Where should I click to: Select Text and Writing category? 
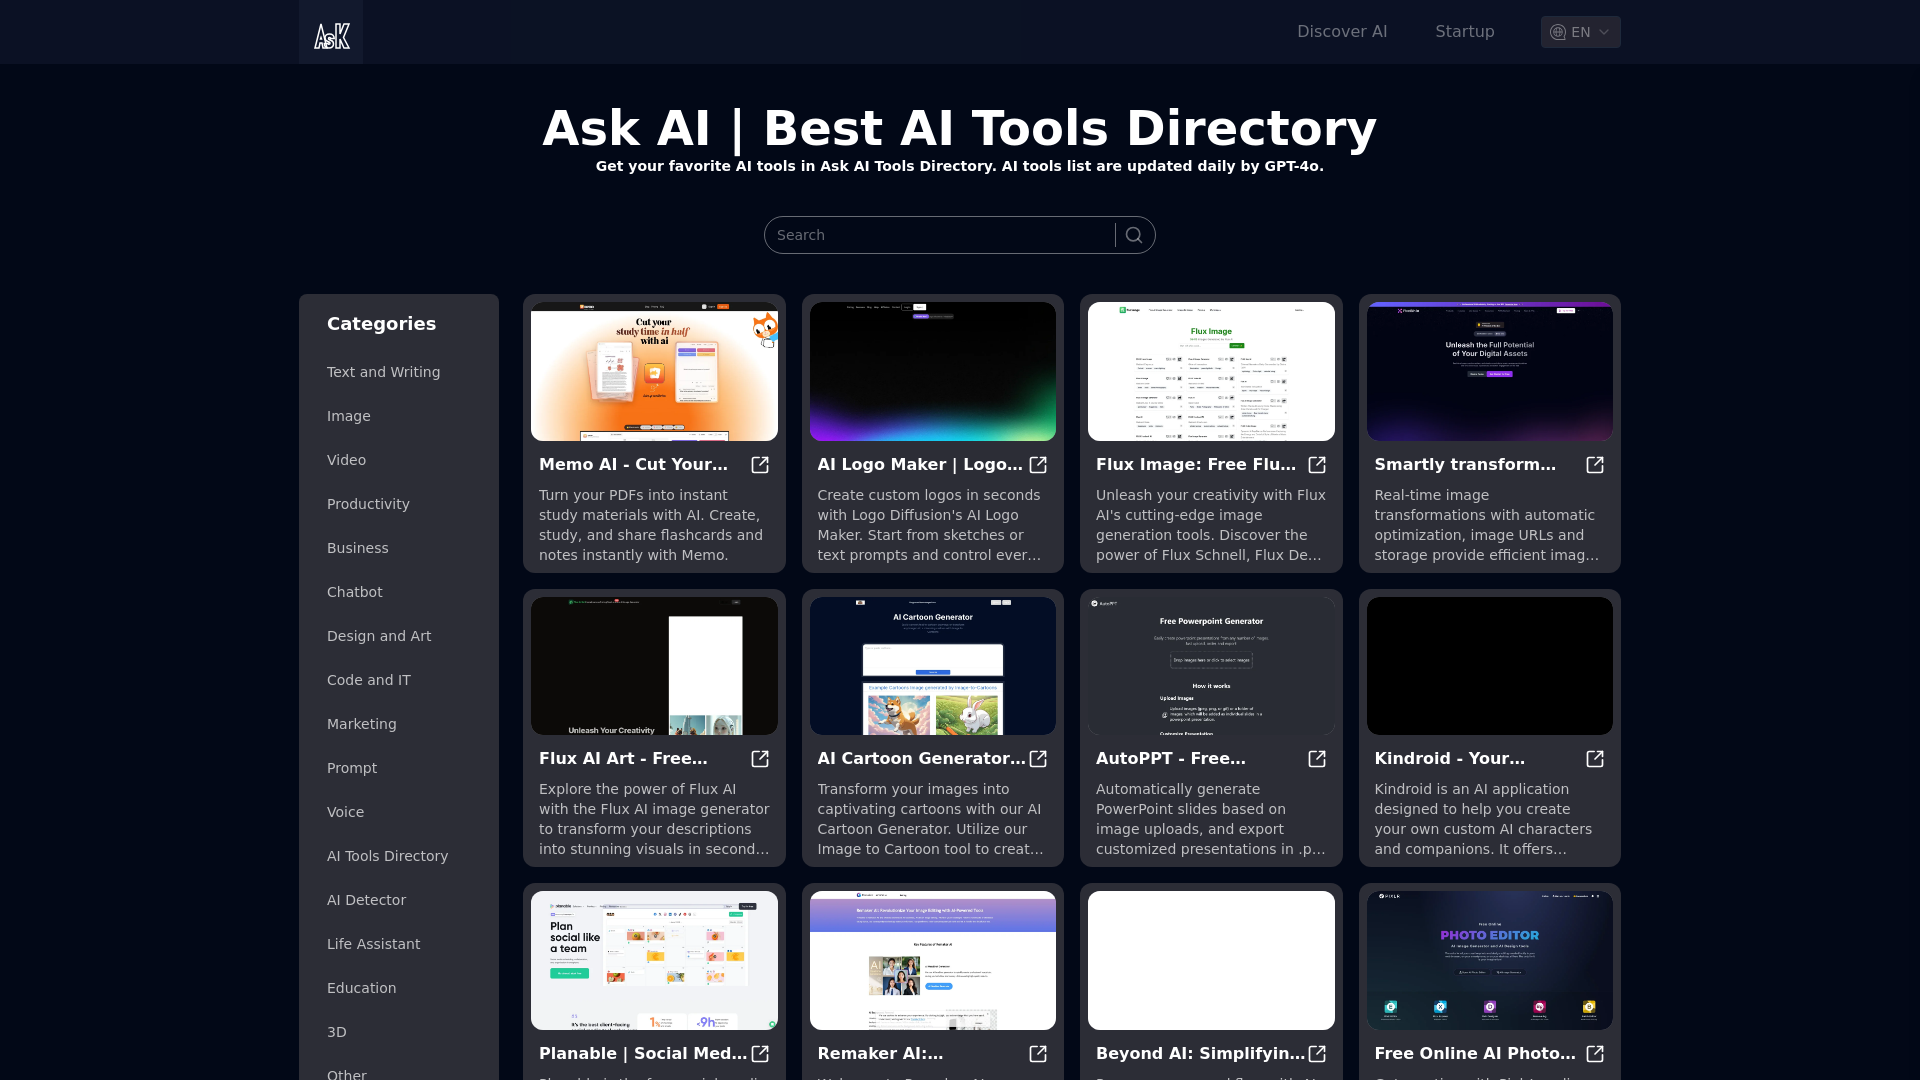pyautogui.click(x=383, y=372)
